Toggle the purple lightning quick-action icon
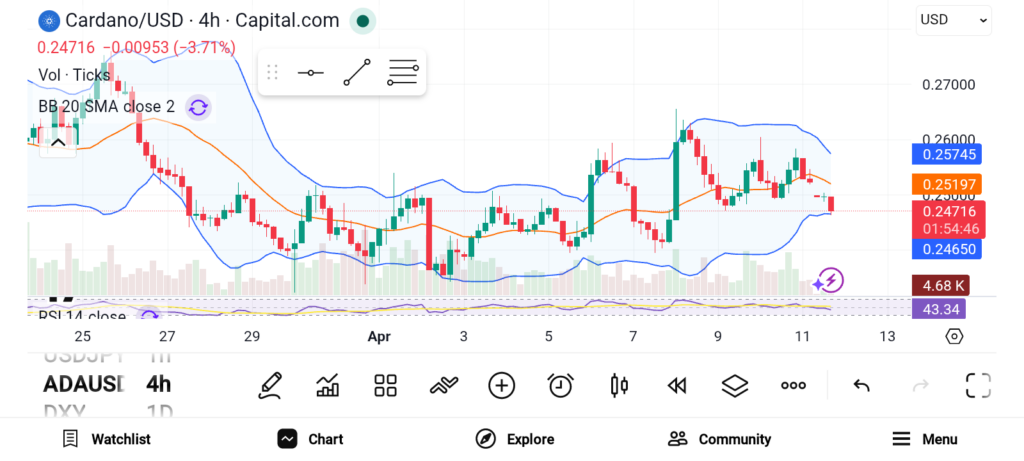 pos(829,280)
